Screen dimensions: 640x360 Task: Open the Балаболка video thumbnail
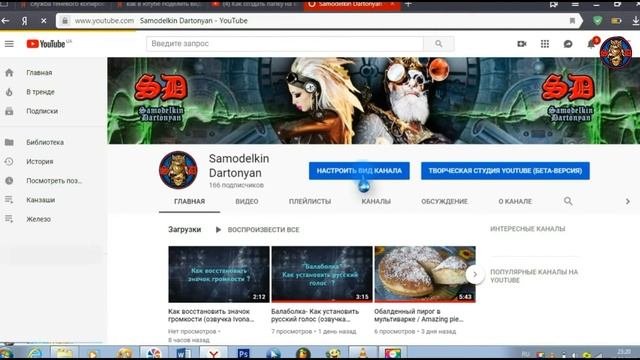pyautogui.click(x=322, y=274)
